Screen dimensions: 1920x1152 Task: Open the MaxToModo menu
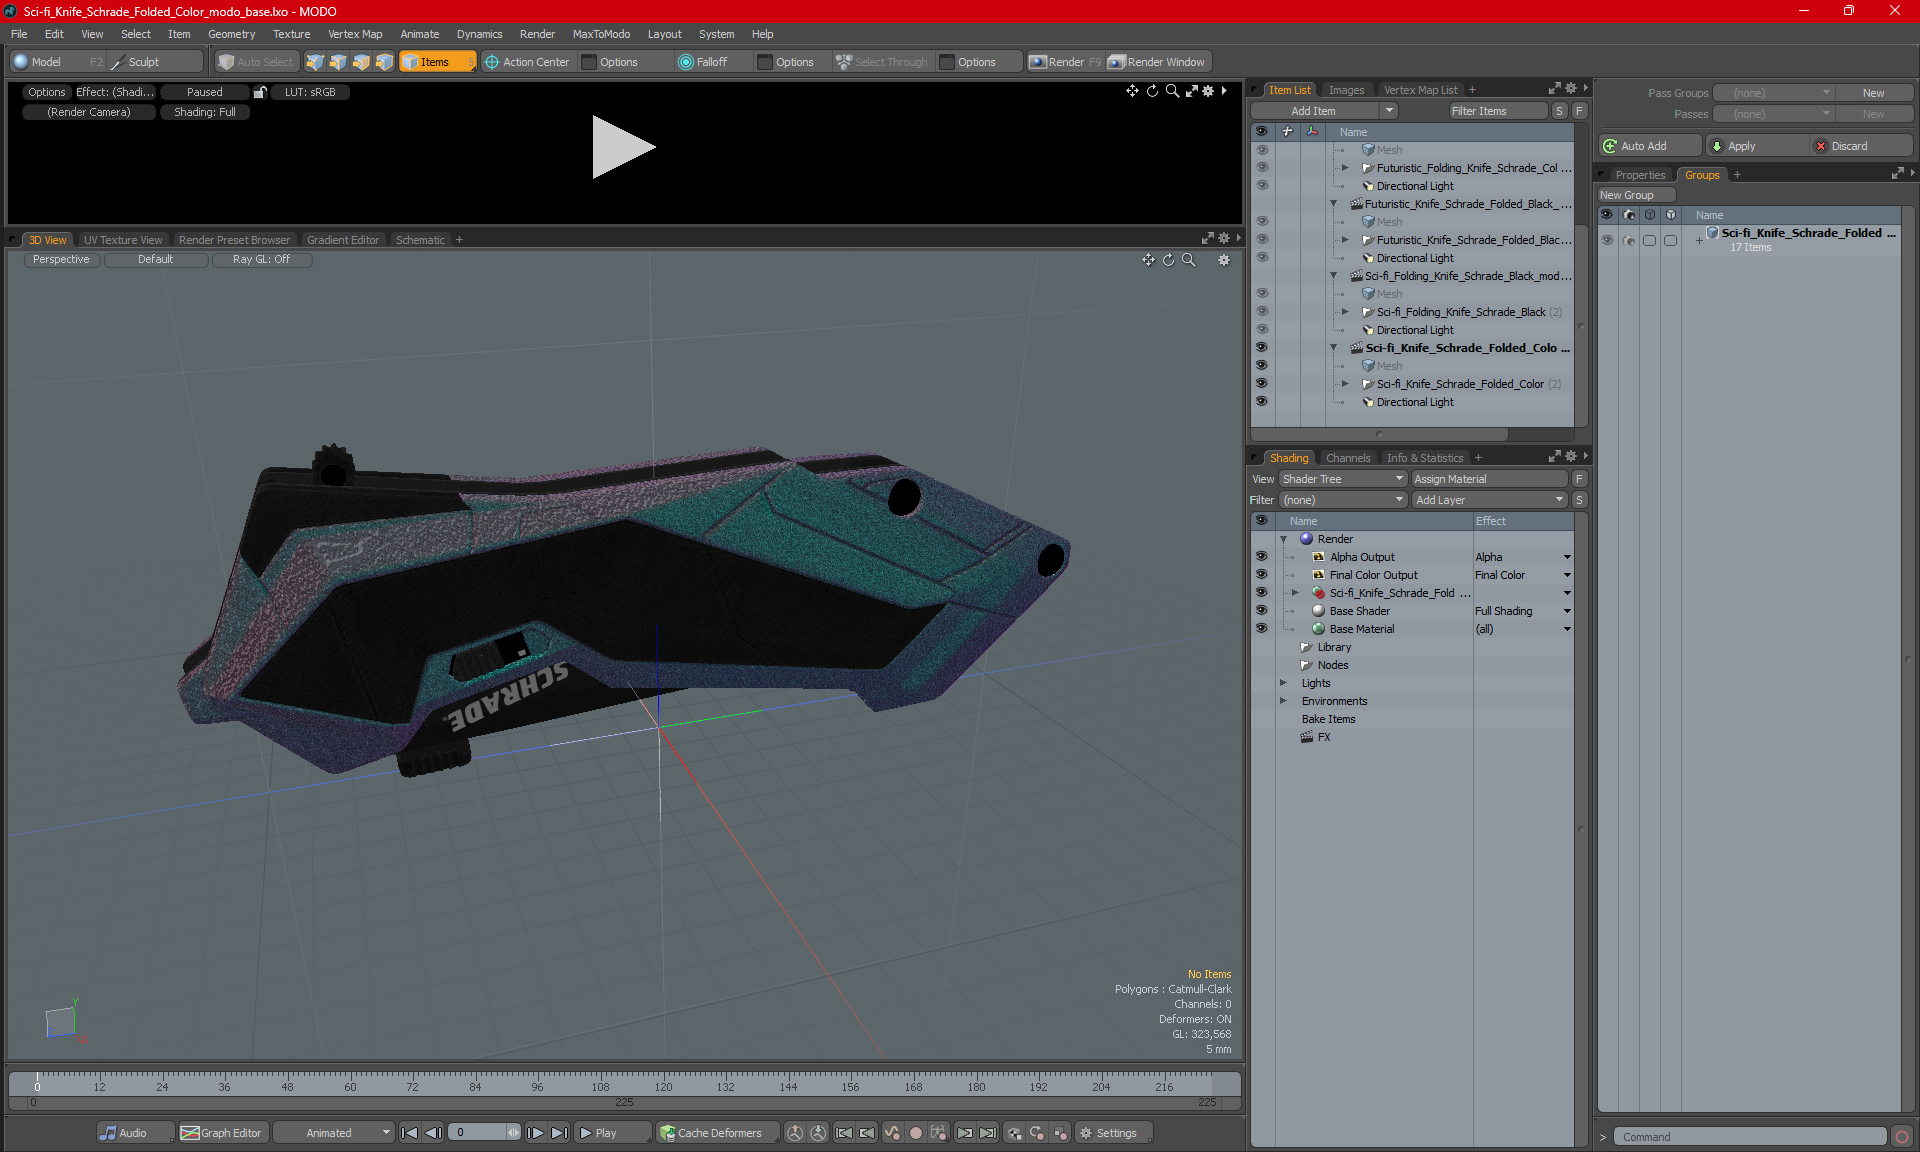(601, 34)
